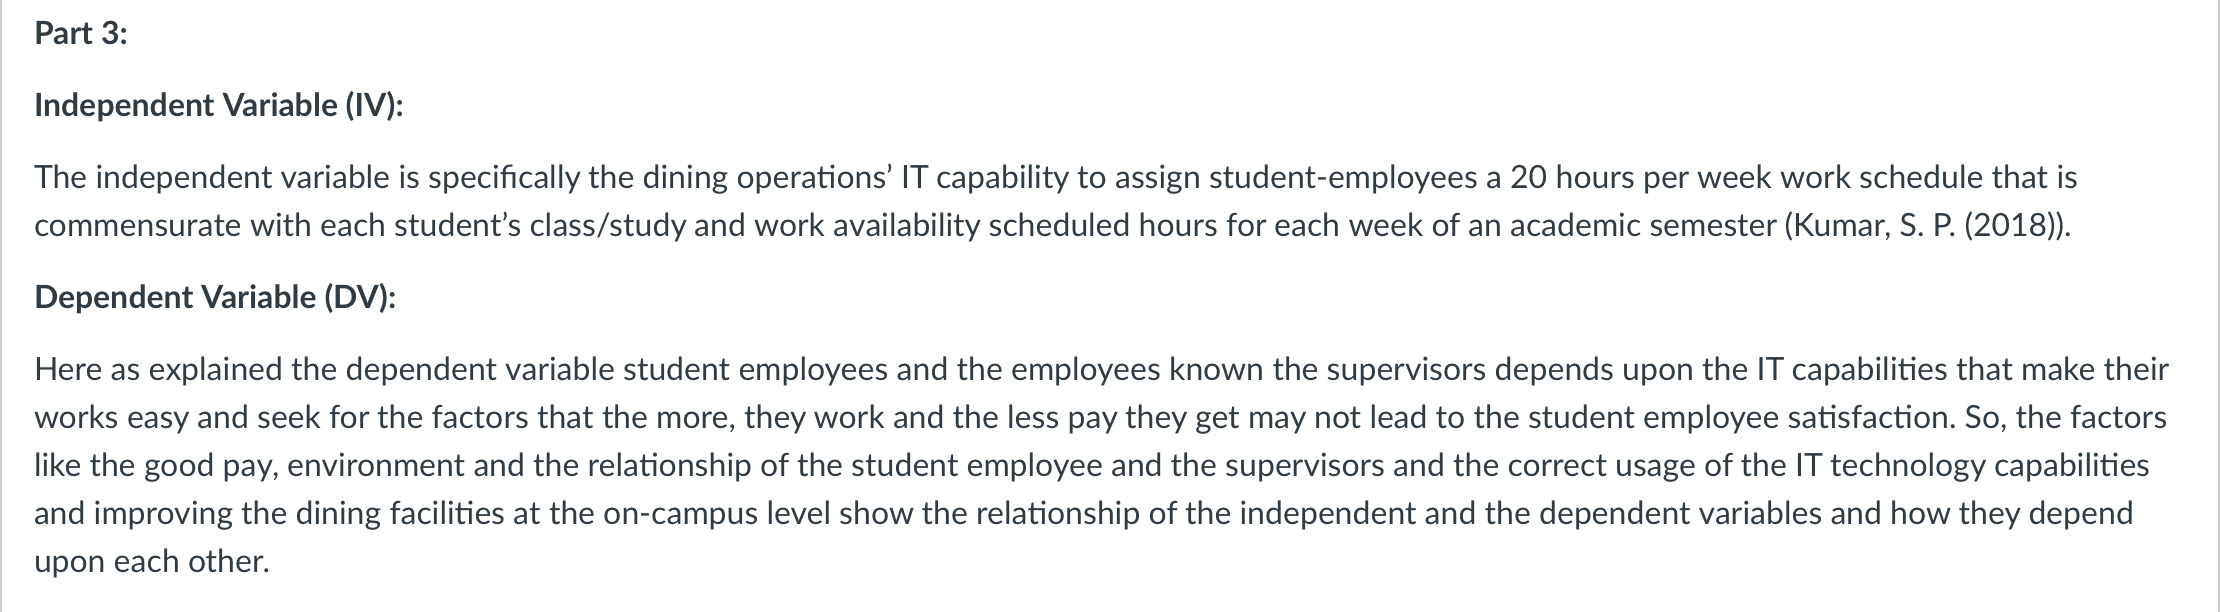This screenshot has width=2226, height=612.
Task: Click 'academic semester' in the IV paragraph
Action: coord(1643,226)
